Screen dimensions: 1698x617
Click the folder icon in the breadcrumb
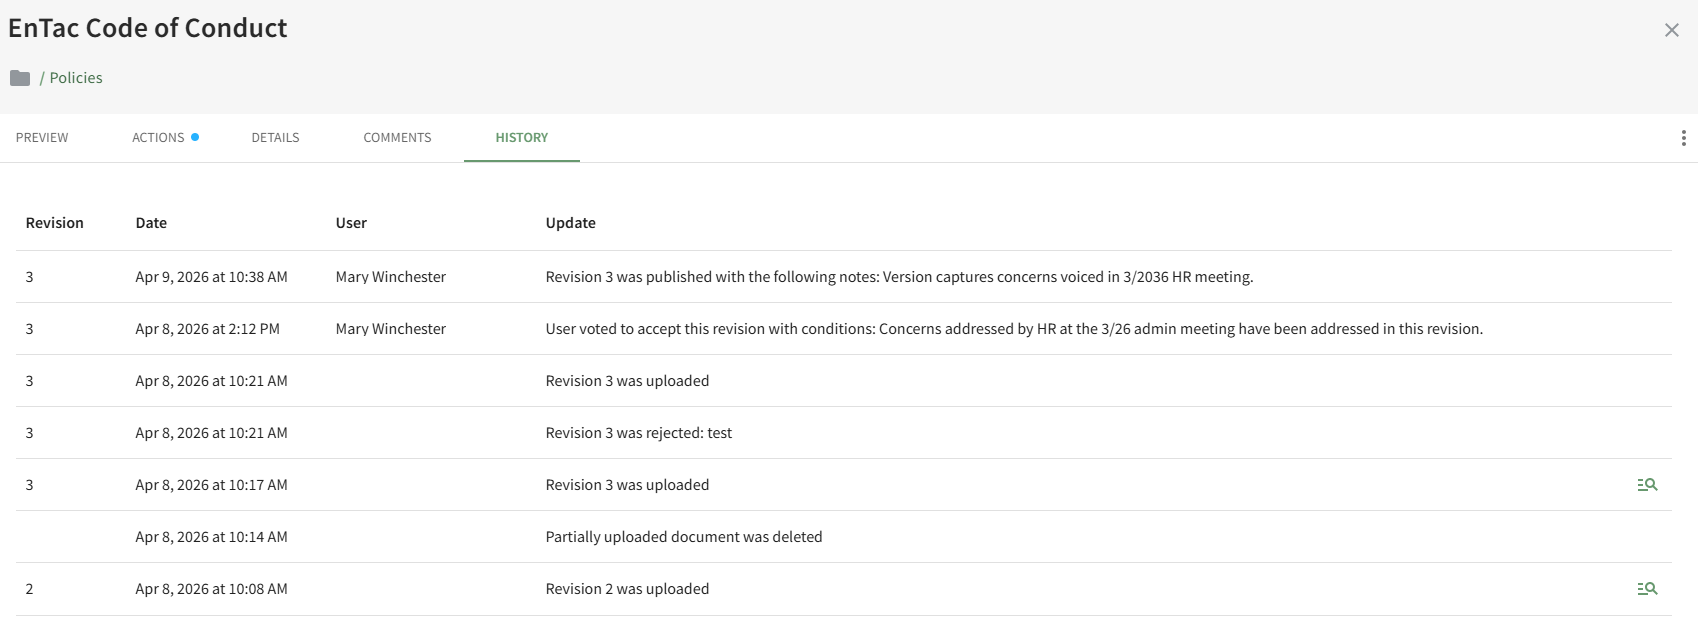20,78
